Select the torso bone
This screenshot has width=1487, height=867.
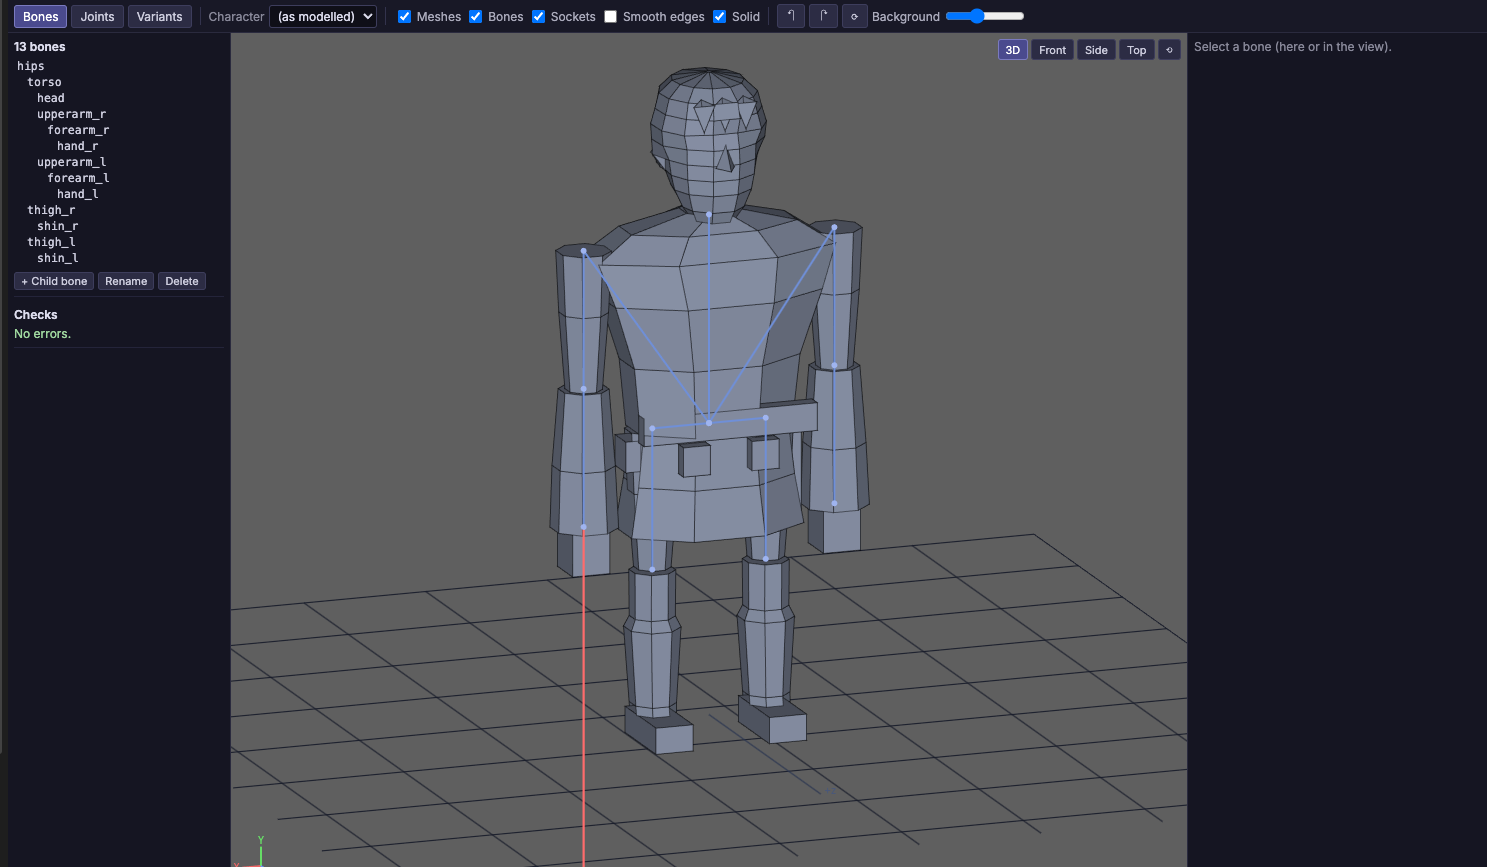[44, 82]
